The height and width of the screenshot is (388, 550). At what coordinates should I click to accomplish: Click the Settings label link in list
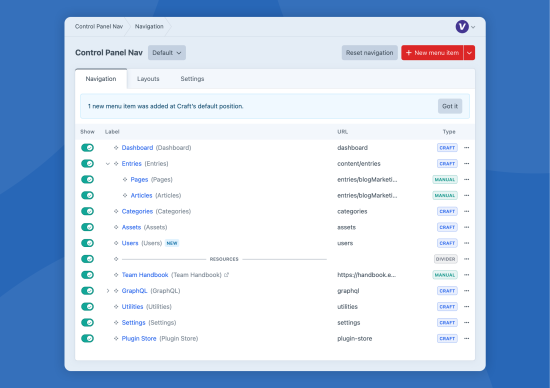pyautogui.click(x=133, y=323)
